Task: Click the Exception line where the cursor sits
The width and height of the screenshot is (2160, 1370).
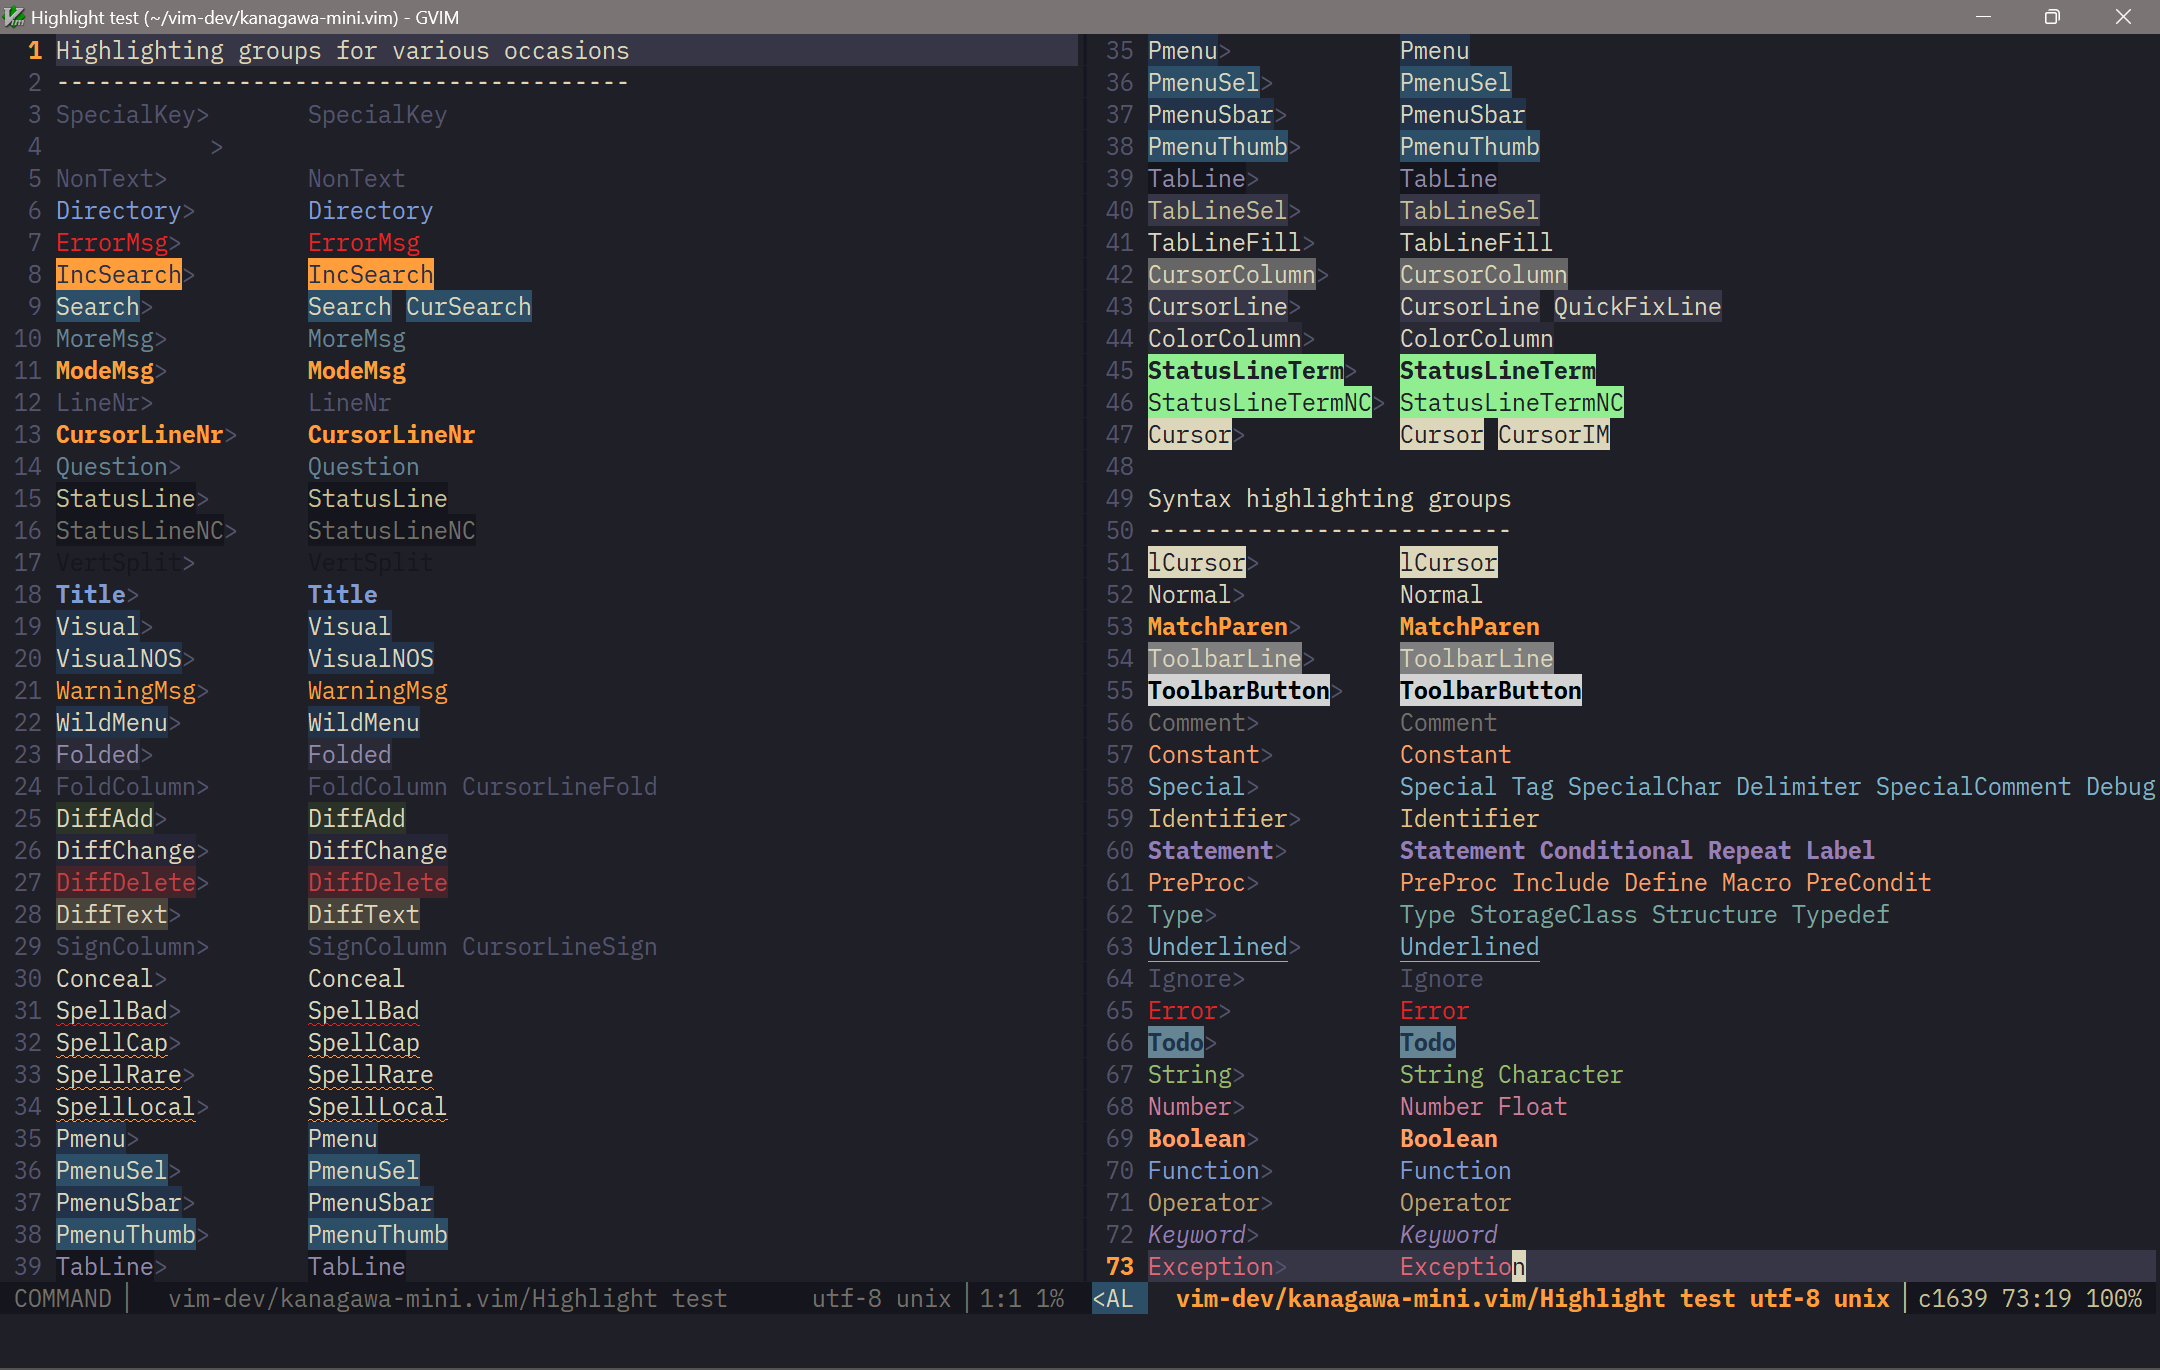Action: [x=1460, y=1266]
